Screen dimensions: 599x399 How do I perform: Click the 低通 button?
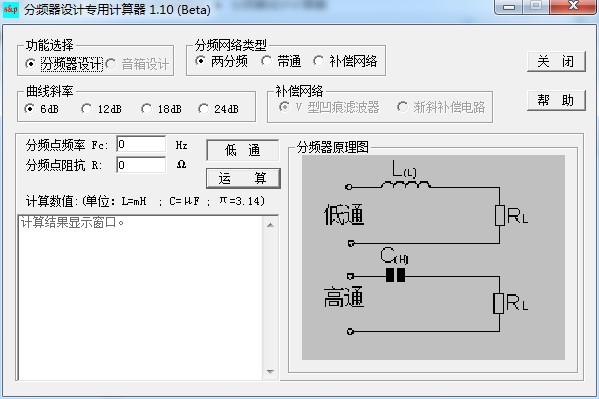click(243, 150)
